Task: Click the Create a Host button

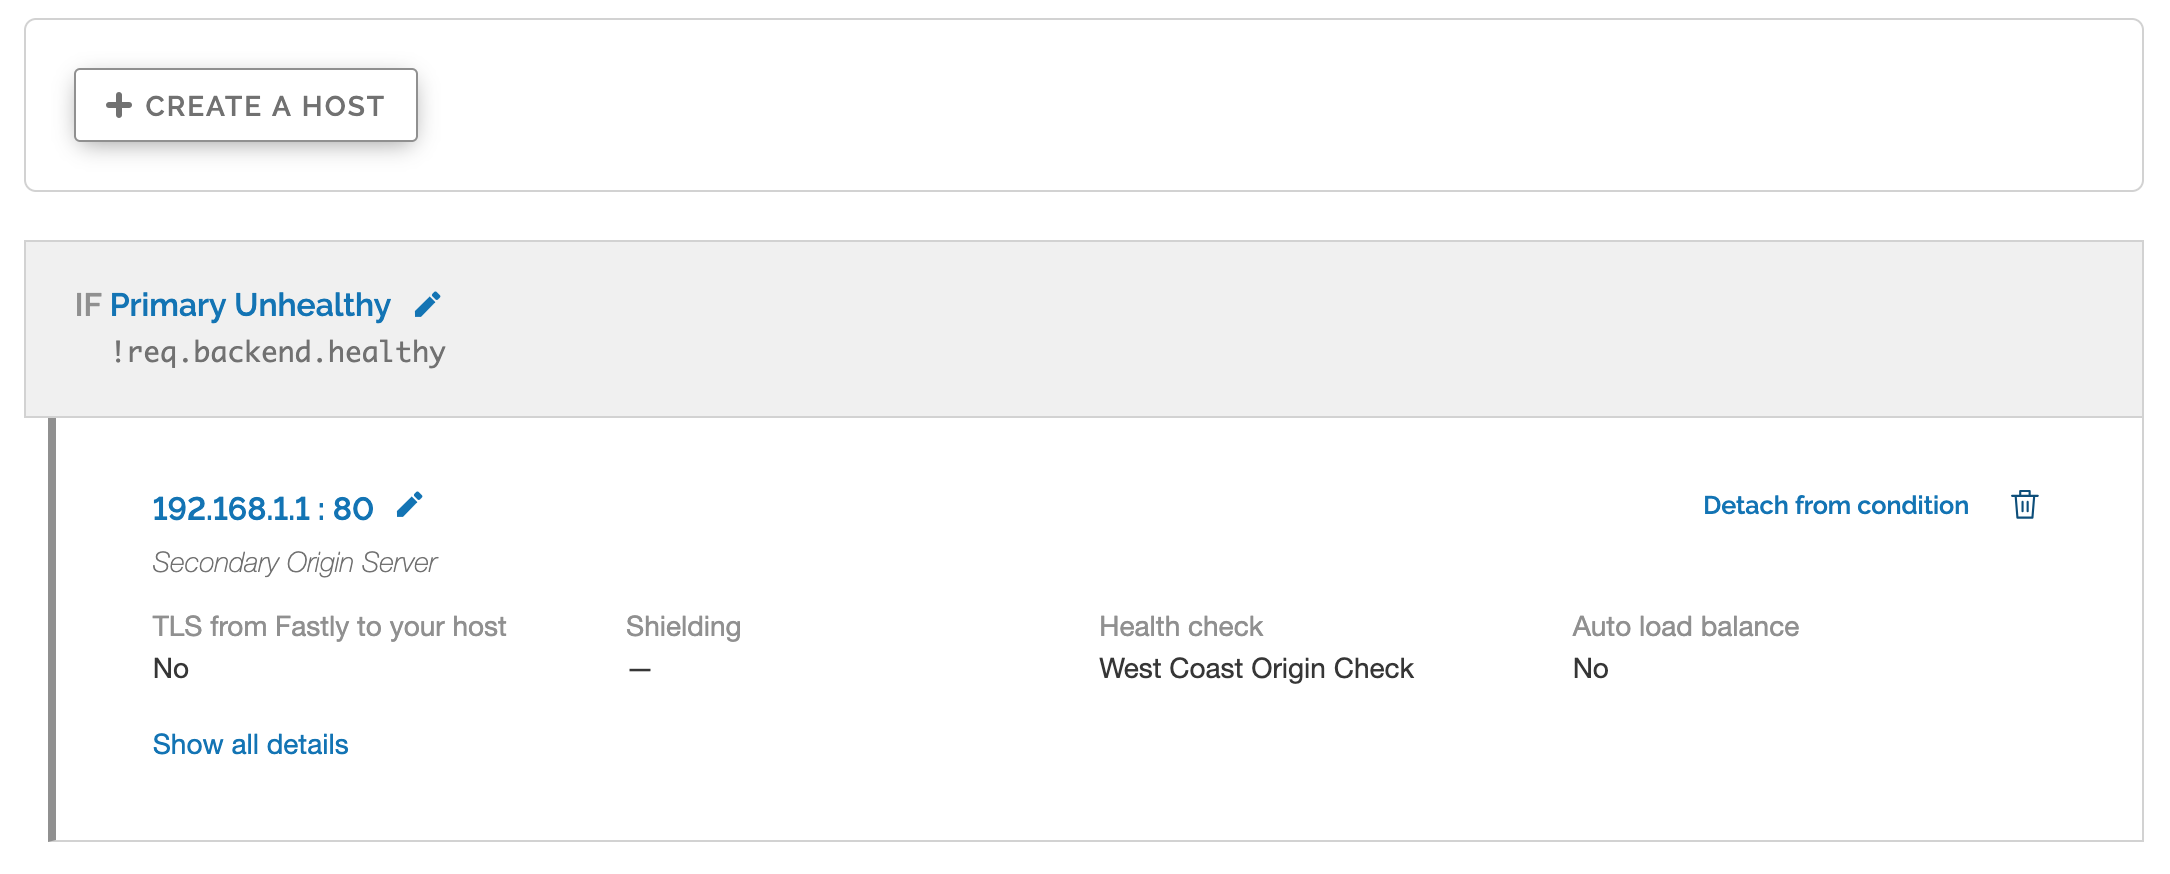Action: (246, 105)
